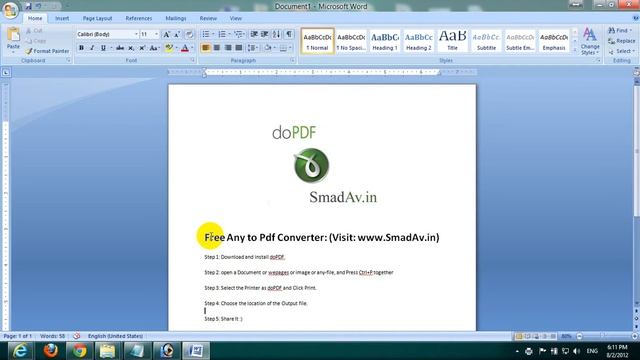Click the Save icon in Quick Access Toolbar
Image resolution: width=640 pixels, height=360 pixels.
point(28,6)
